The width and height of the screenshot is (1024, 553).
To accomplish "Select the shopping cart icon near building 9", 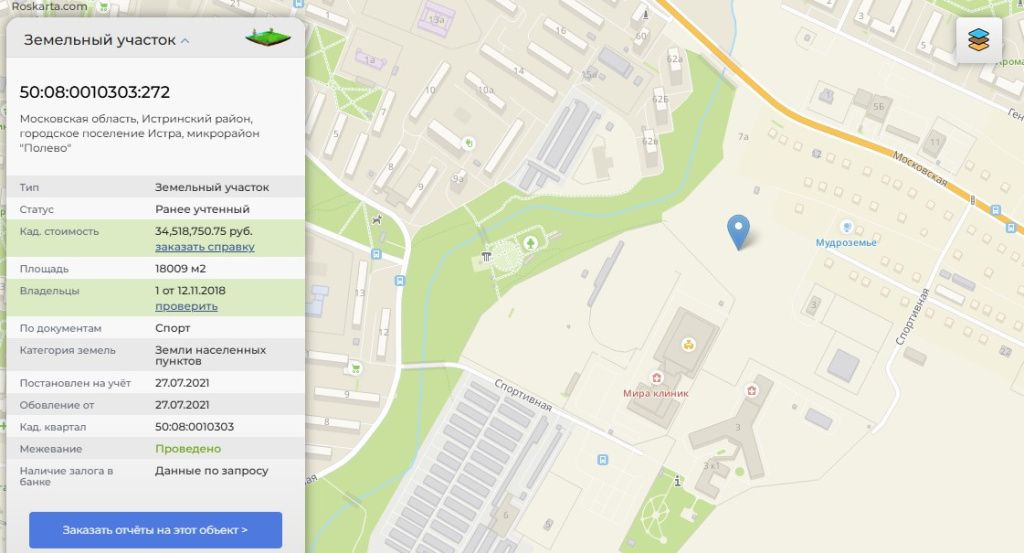I will [355, 368].
